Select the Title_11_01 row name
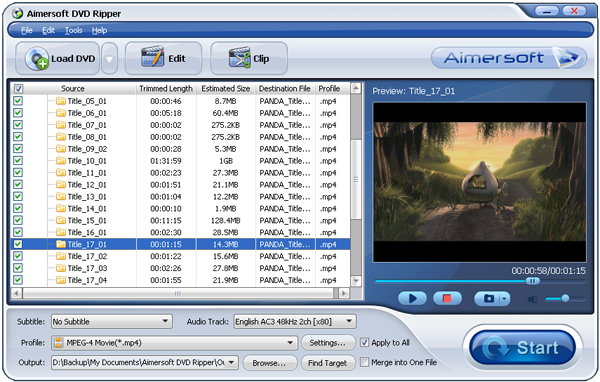600x382 pixels. coord(87,173)
